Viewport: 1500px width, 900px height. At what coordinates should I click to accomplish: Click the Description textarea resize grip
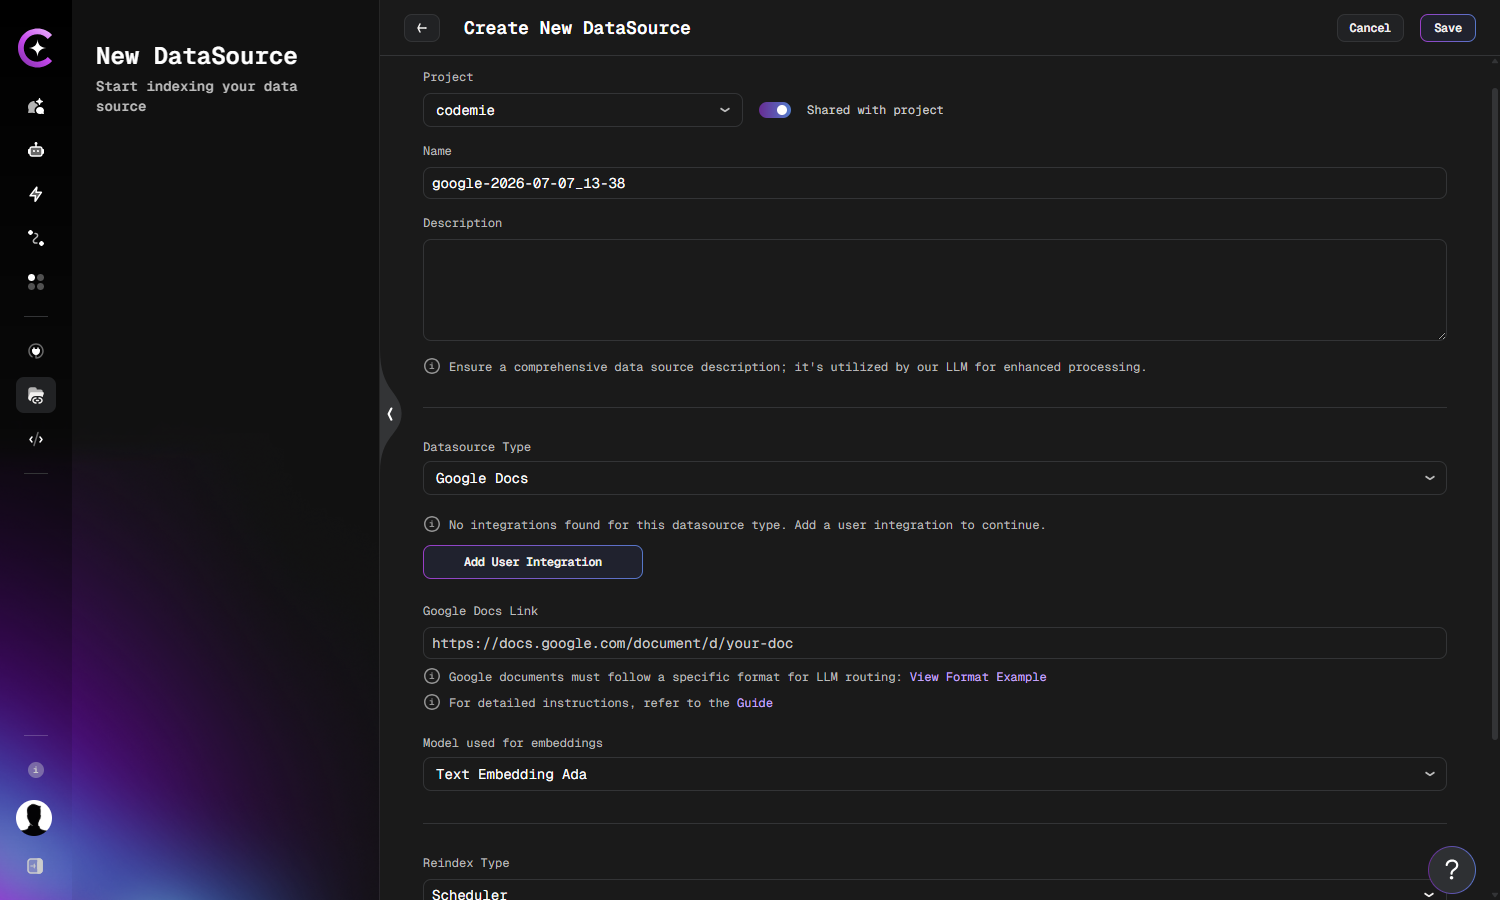pos(1441,335)
